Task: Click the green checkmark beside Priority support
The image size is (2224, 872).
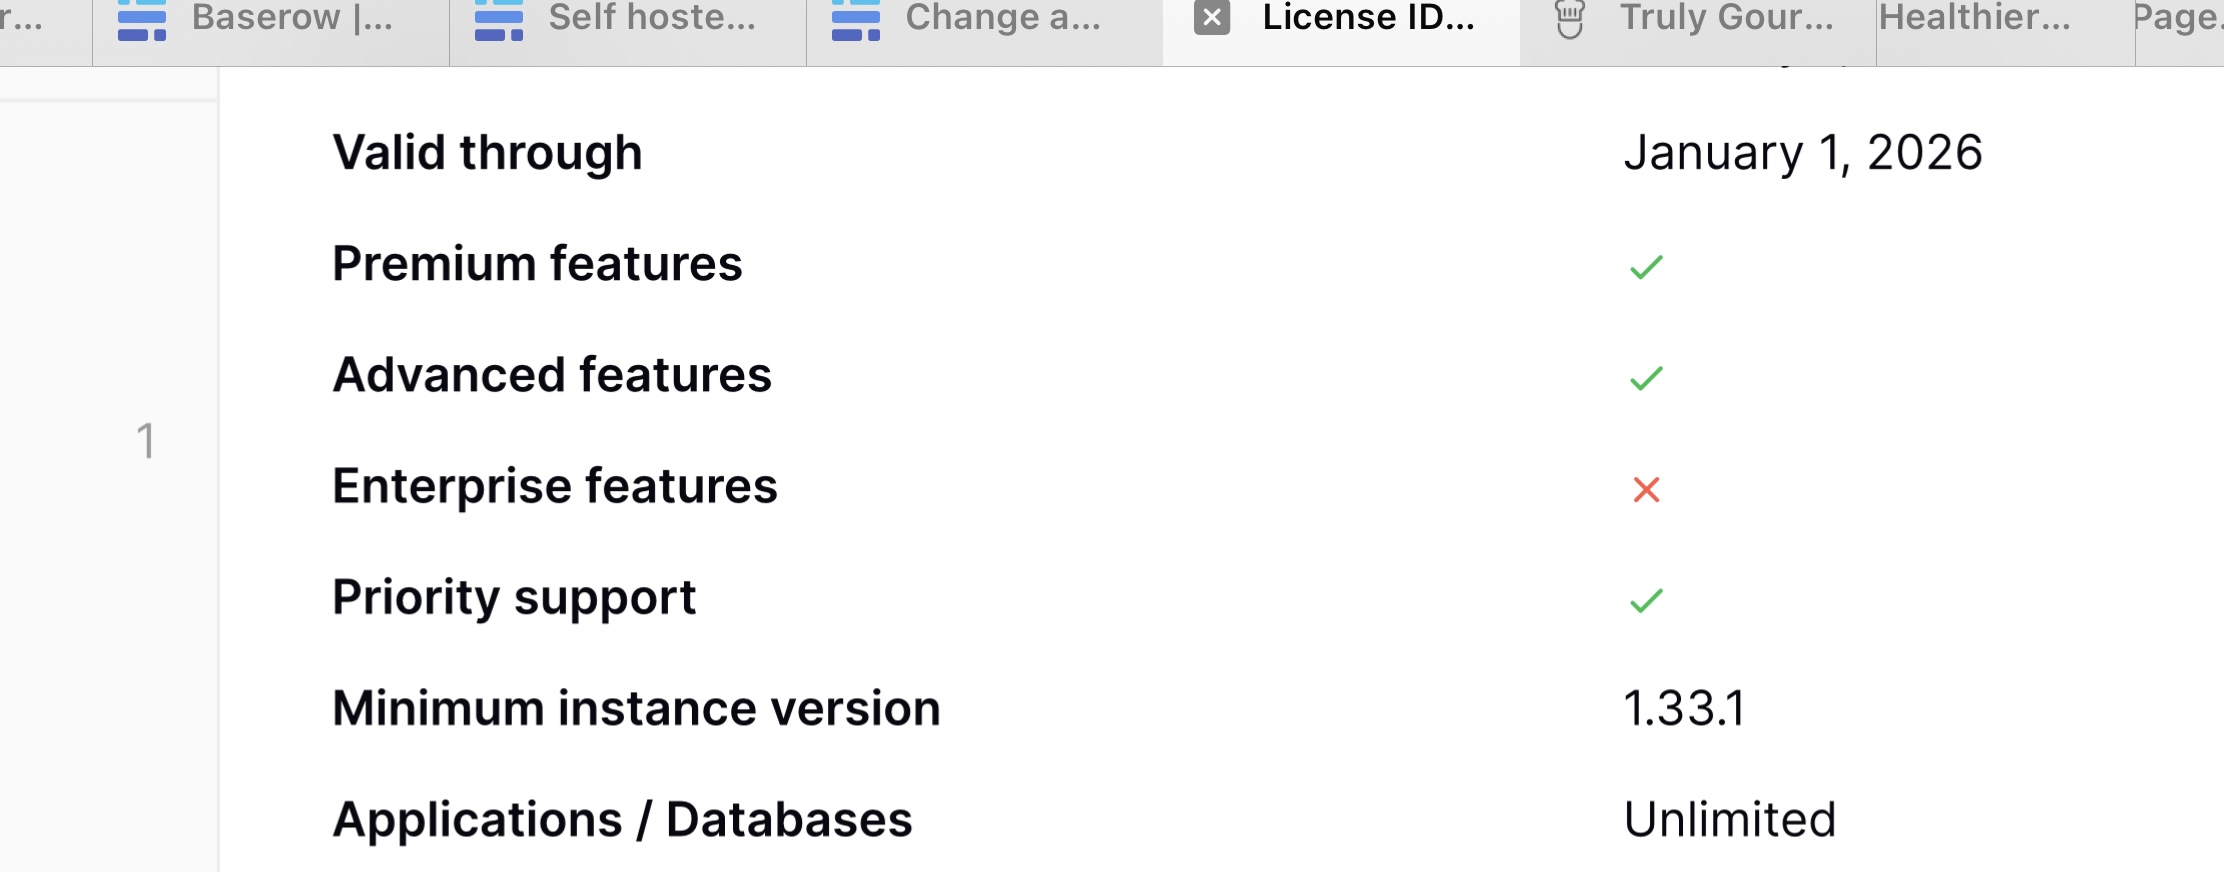Action: tap(1646, 599)
